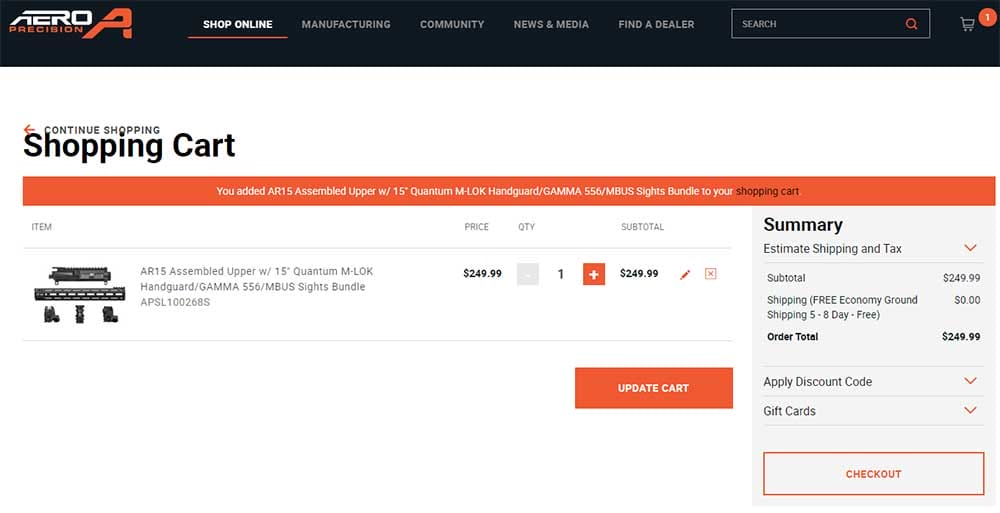This screenshot has width=1000, height=513.
Task: Remove the AR15 item with X icon
Action: (710, 274)
